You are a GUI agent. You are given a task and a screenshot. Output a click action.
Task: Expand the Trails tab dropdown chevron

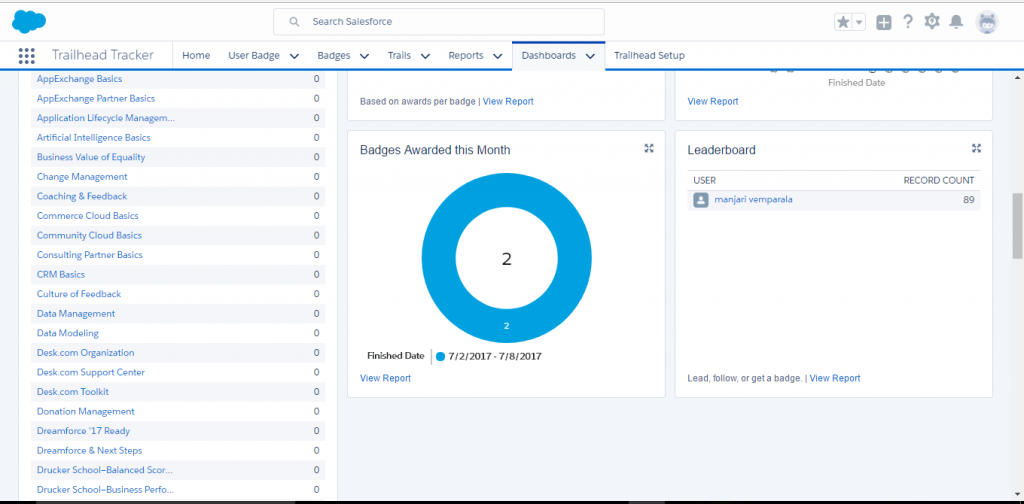pos(426,56)
